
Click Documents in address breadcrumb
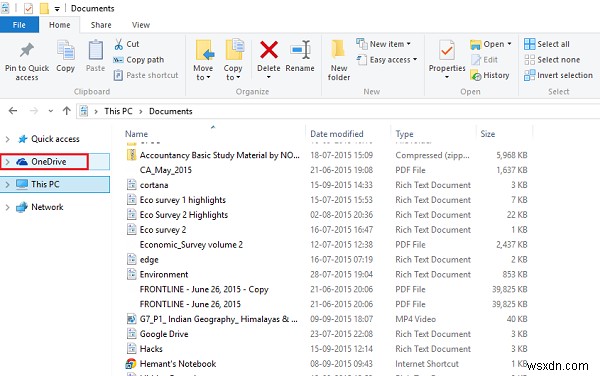tap(171, 111)
